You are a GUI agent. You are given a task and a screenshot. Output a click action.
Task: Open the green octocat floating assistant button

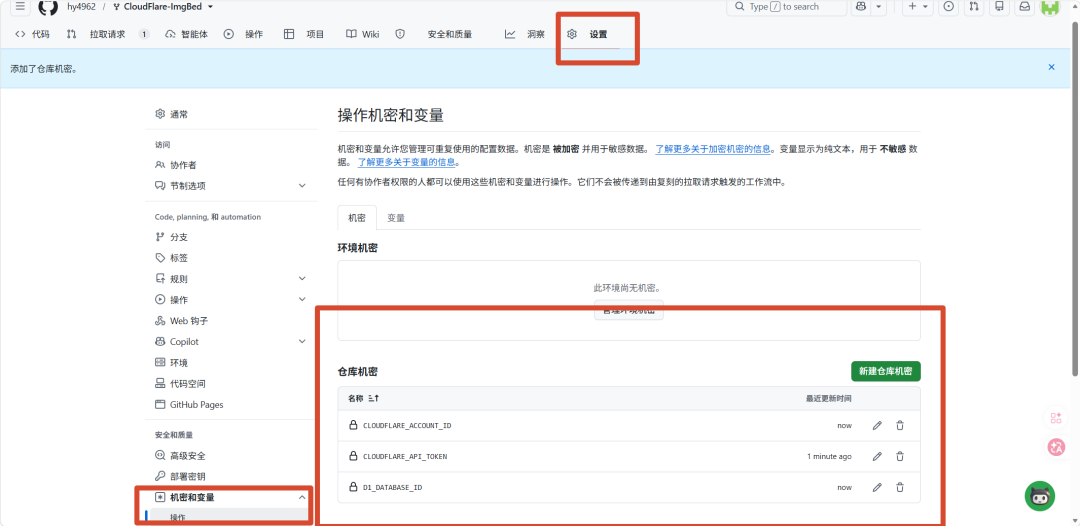[1039, 496]
